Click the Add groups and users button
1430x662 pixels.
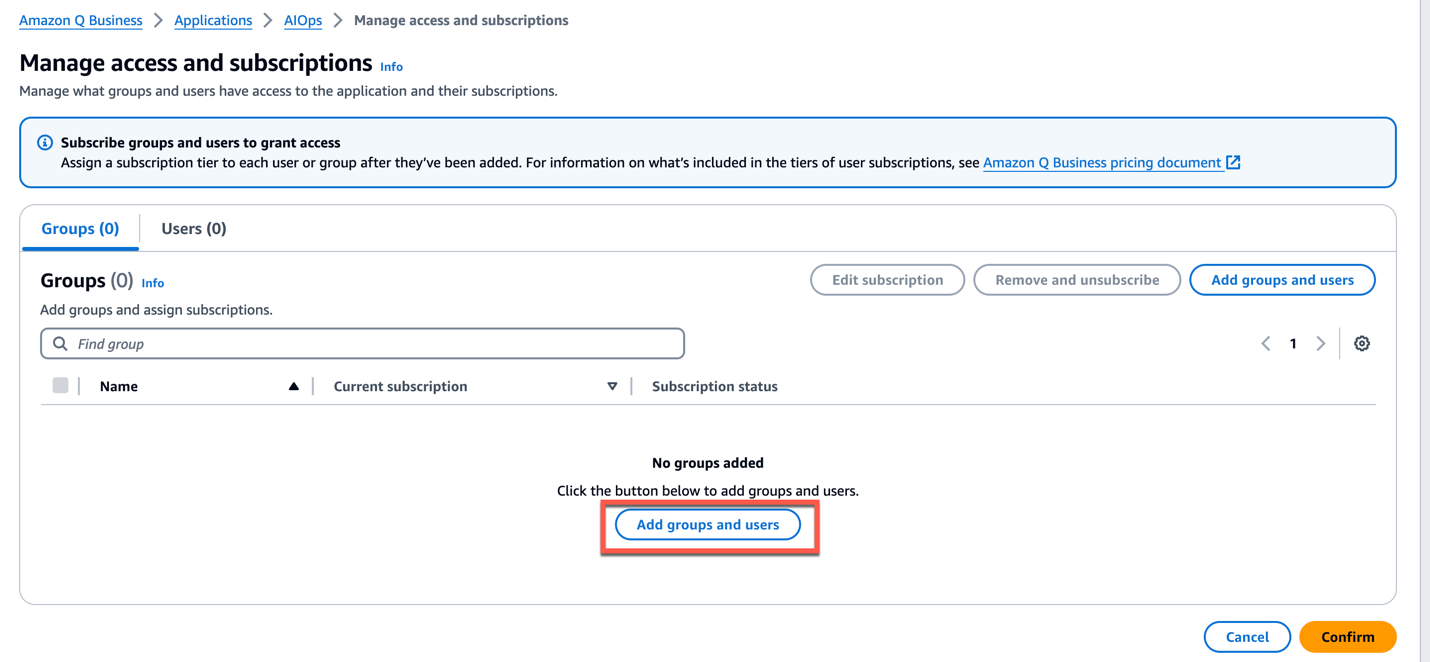tap(707, 524)
